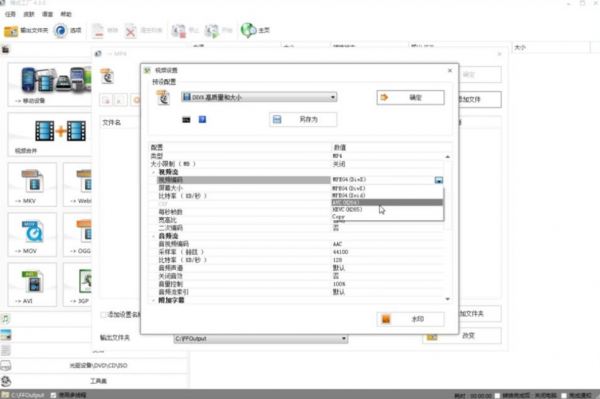Open the picture category icon
Viewport: 600px width, 399px height.
[x=6, y=335]
